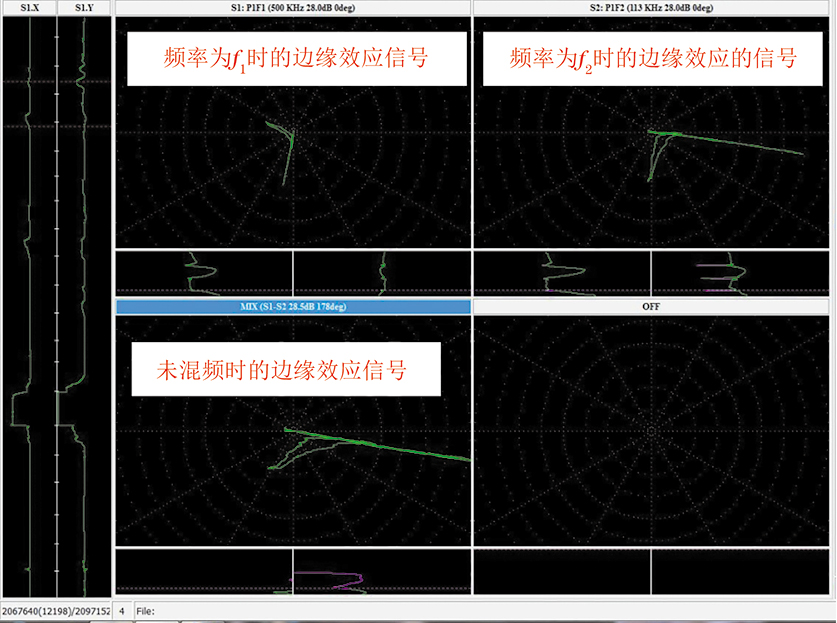Viewport: 837px width, 623px height.
Task: Click the S1.X vertical strip chart trace
Action: pyautogui.click(x=28, y=300)
